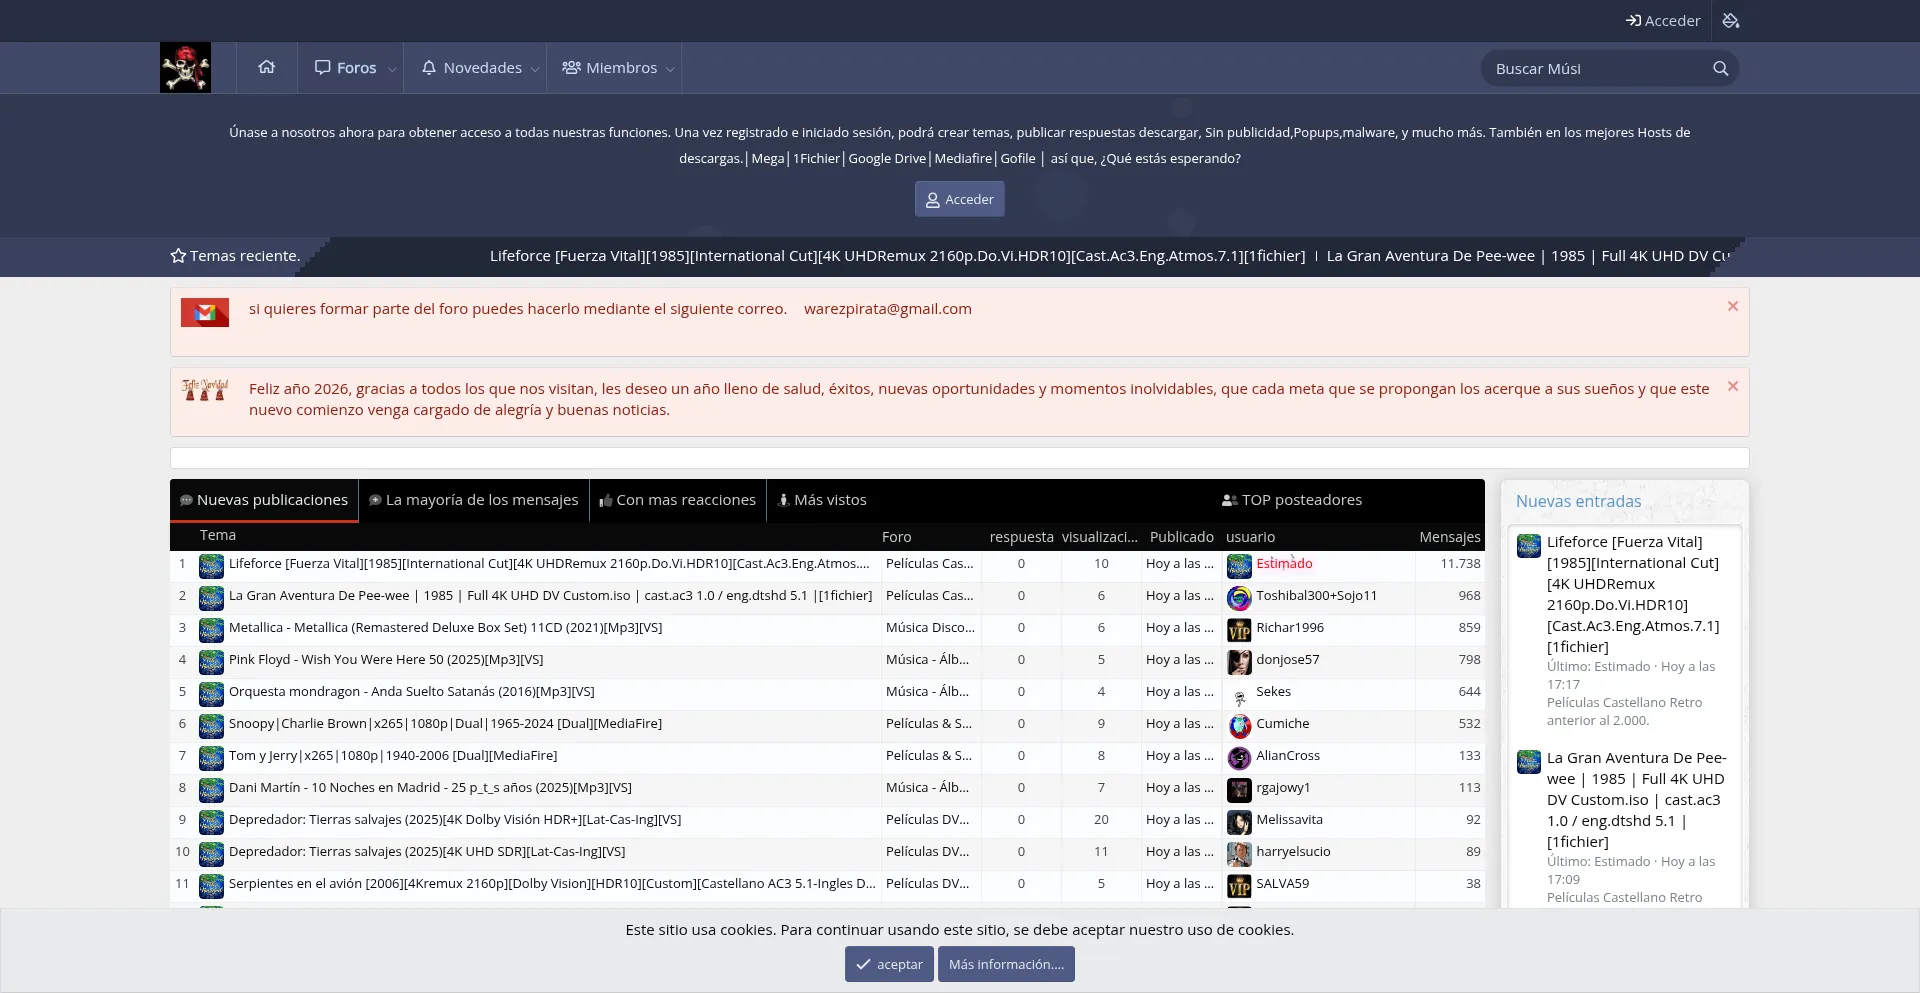The image size is (1920, 993).
Task: Open Richar1996 user avatar
Action: (x=1239, y=629)
